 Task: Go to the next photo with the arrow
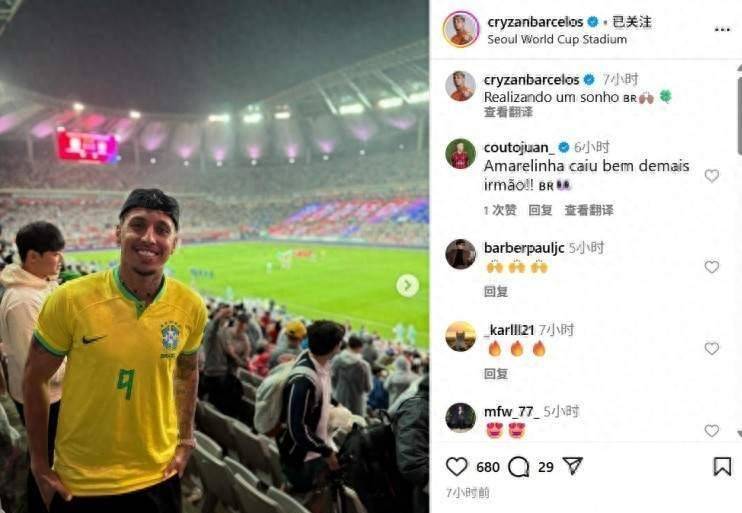tap(407, 285)
